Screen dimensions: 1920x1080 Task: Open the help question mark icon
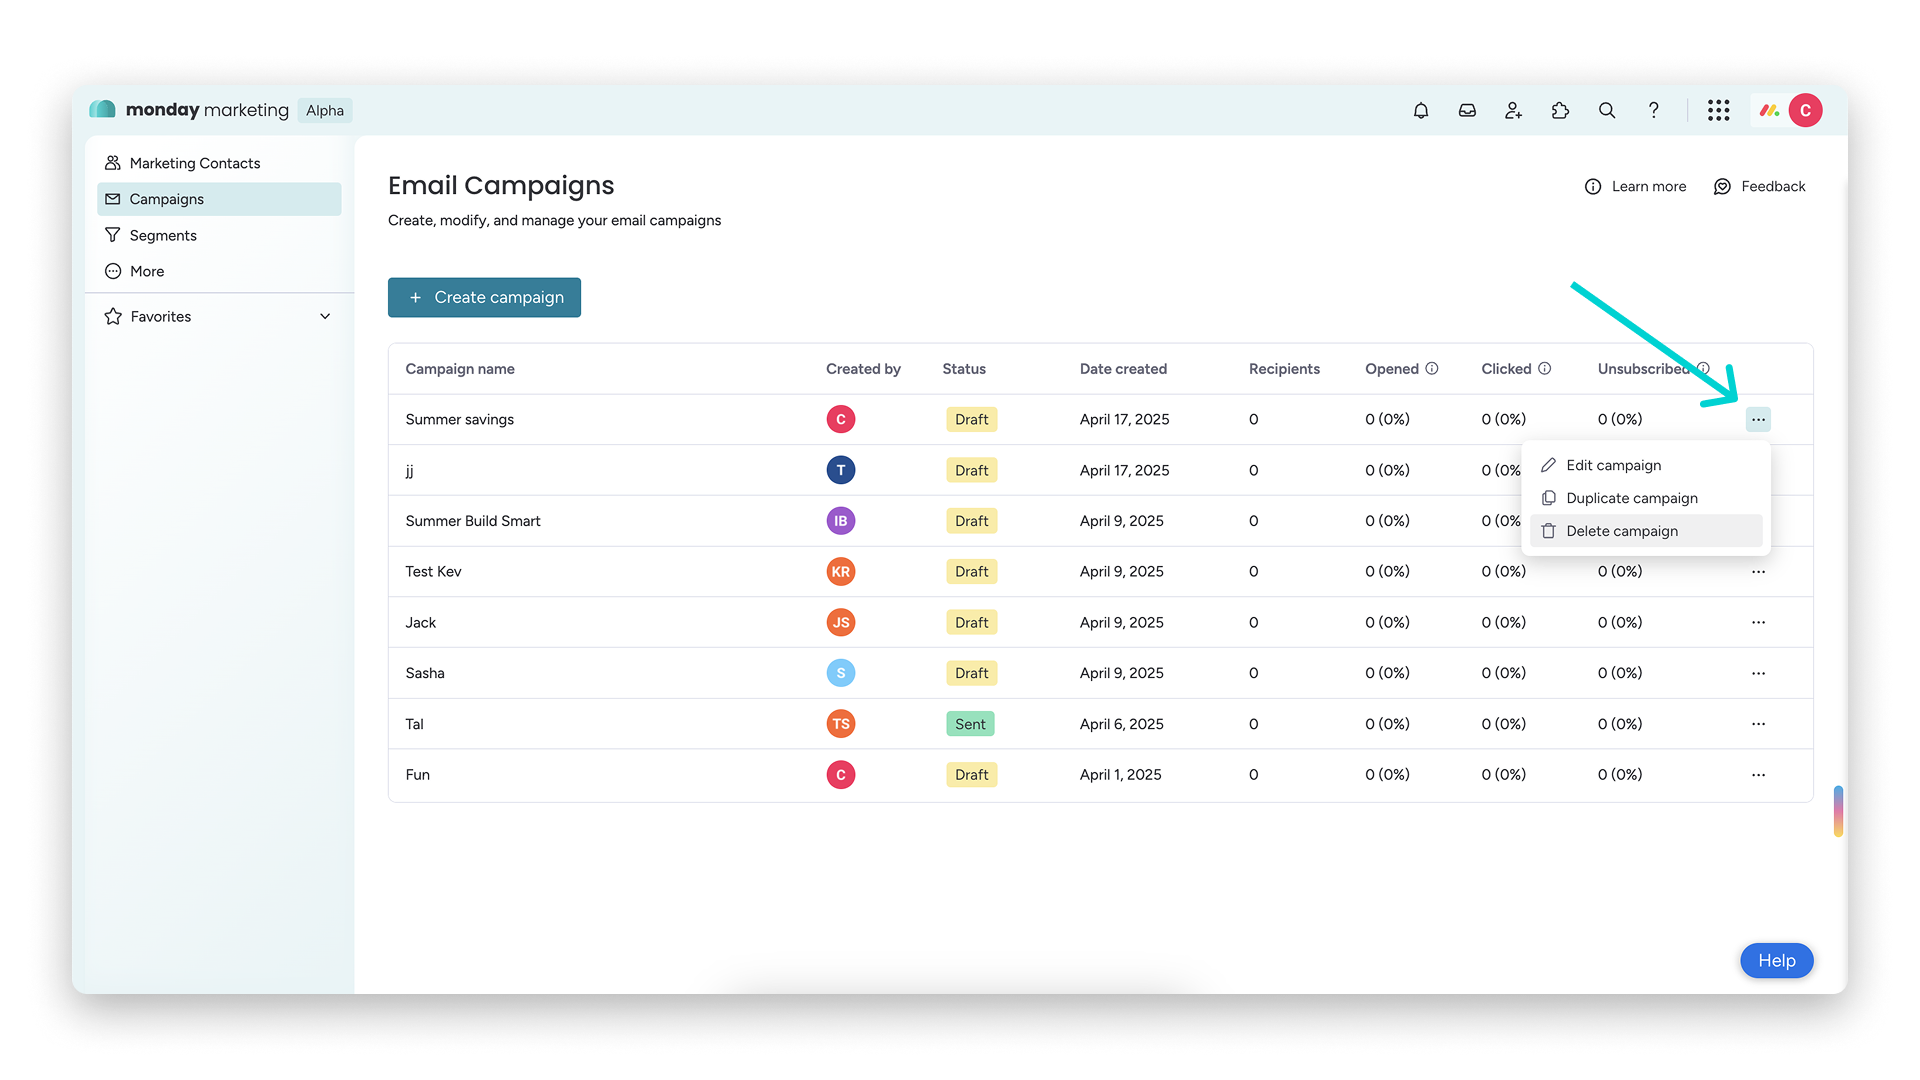point(1654,110)
